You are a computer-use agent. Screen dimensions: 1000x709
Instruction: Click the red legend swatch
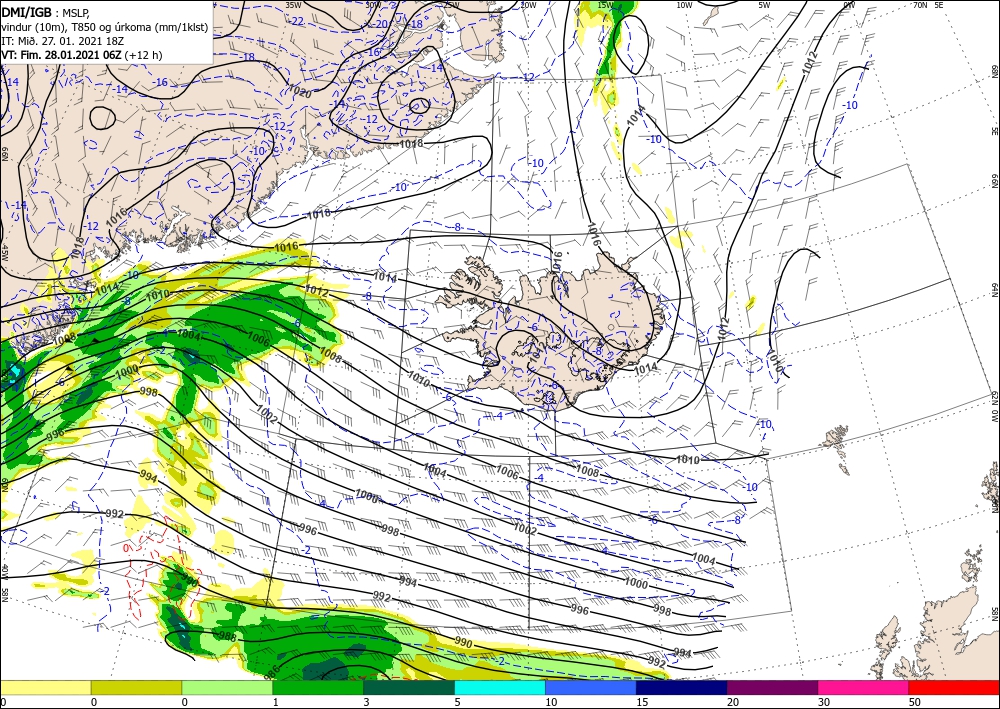(x=954, y=687)
